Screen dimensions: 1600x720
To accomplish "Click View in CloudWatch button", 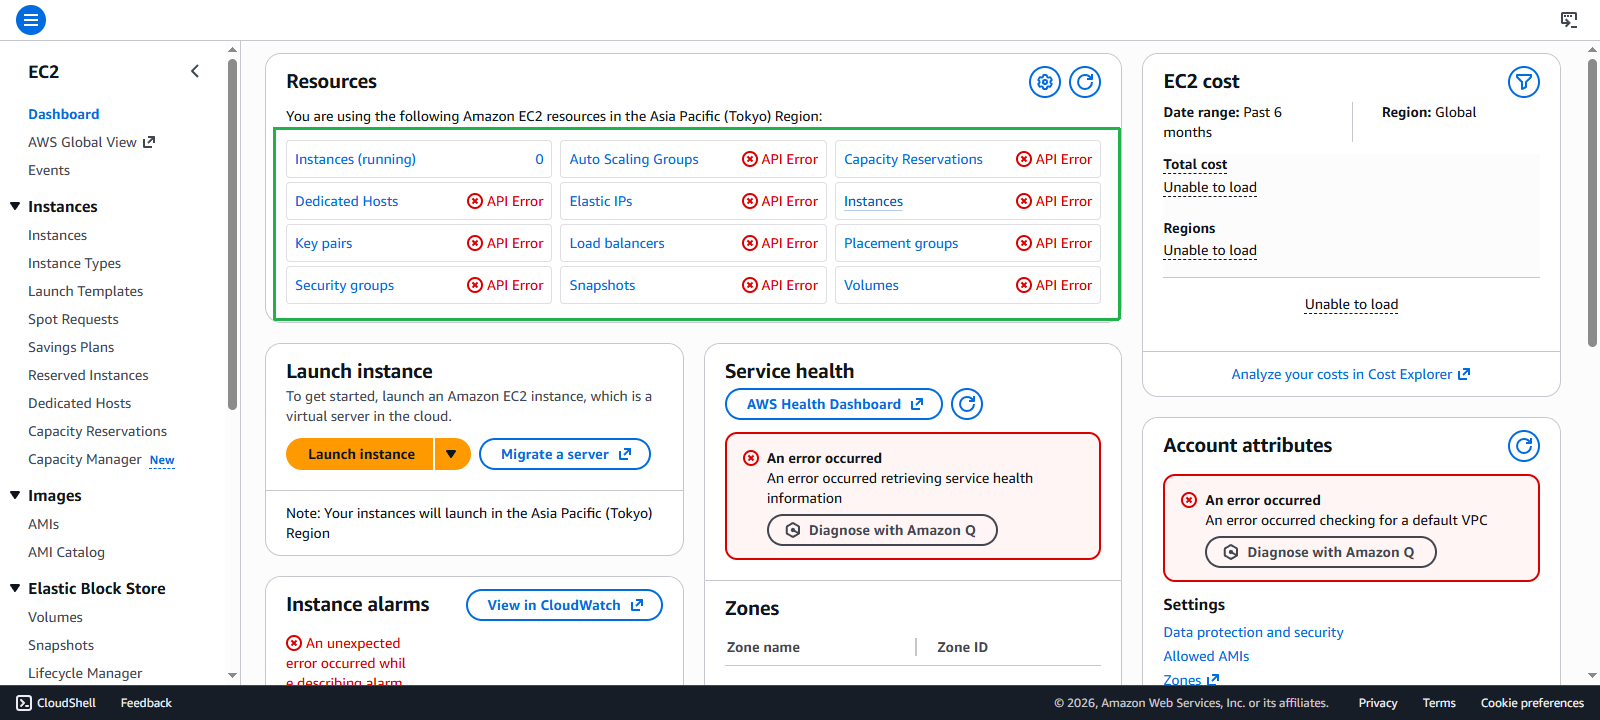I will [x=564, y=605].
